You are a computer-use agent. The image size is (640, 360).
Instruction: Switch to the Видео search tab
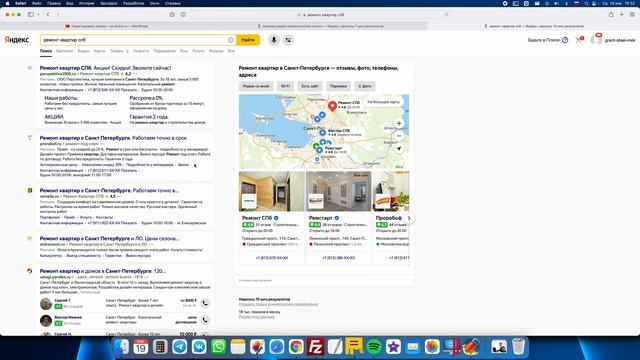83,51
